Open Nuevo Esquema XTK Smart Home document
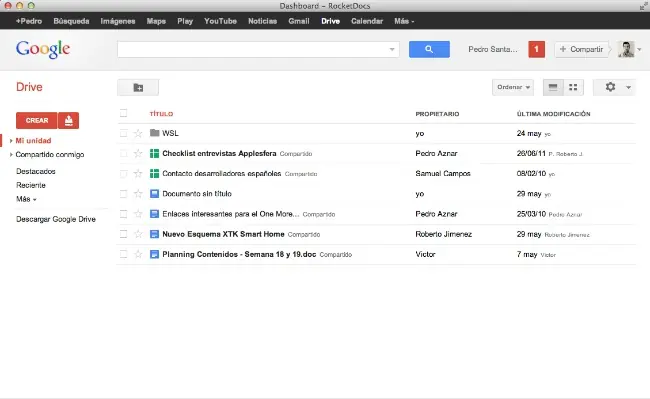Screen dimensions: 650x399 (x=223, y=234)
